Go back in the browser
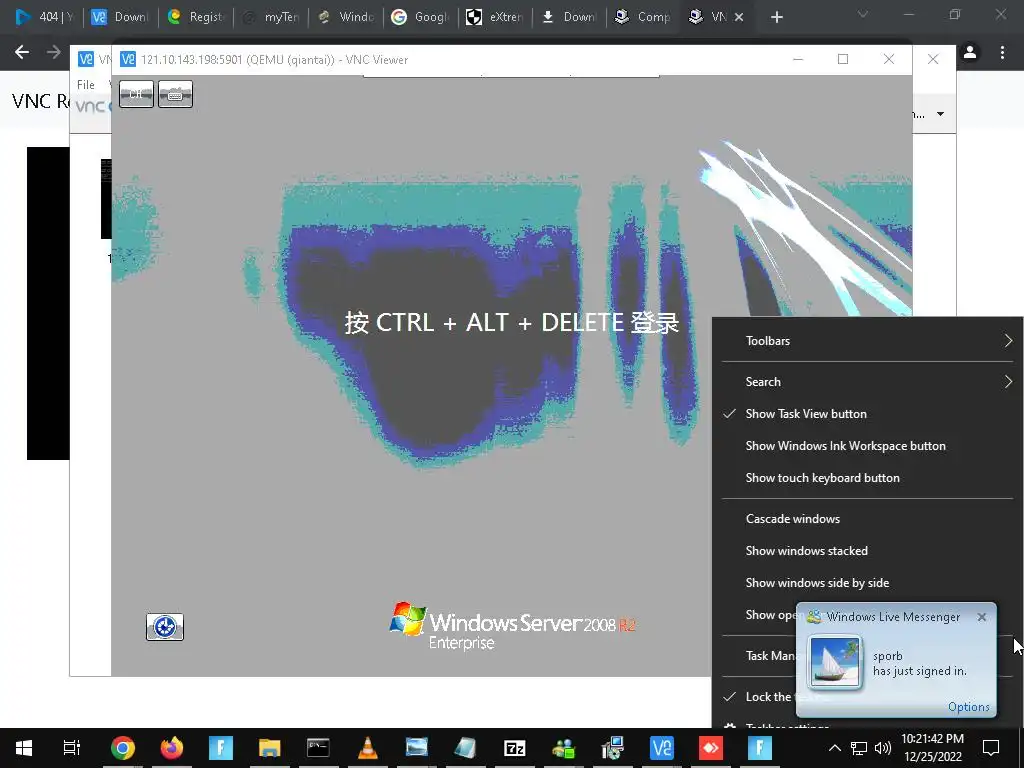 (x=22, y=52)
